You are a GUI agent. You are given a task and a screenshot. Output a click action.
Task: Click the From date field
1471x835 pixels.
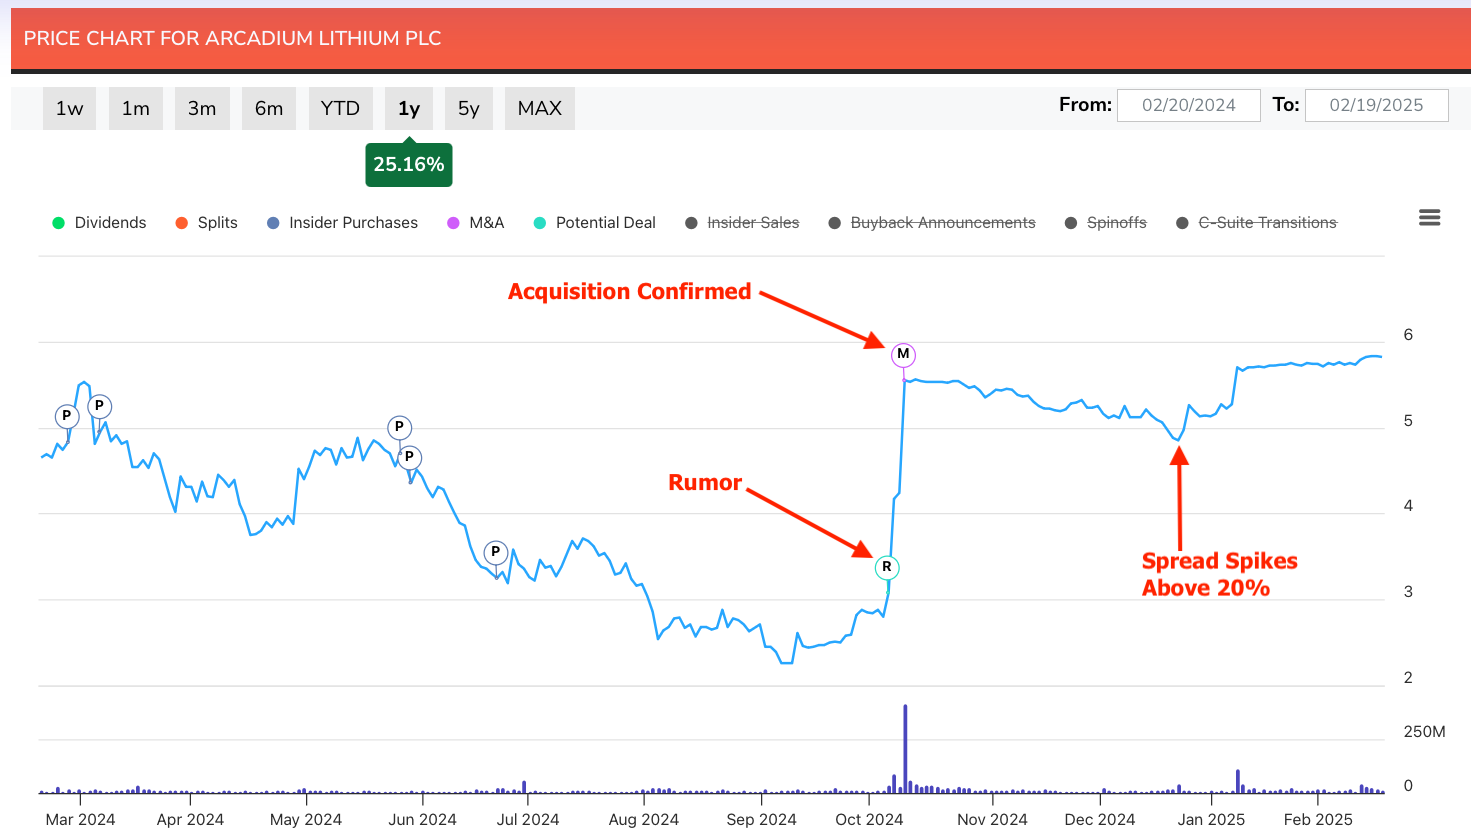coord(1188,105)
